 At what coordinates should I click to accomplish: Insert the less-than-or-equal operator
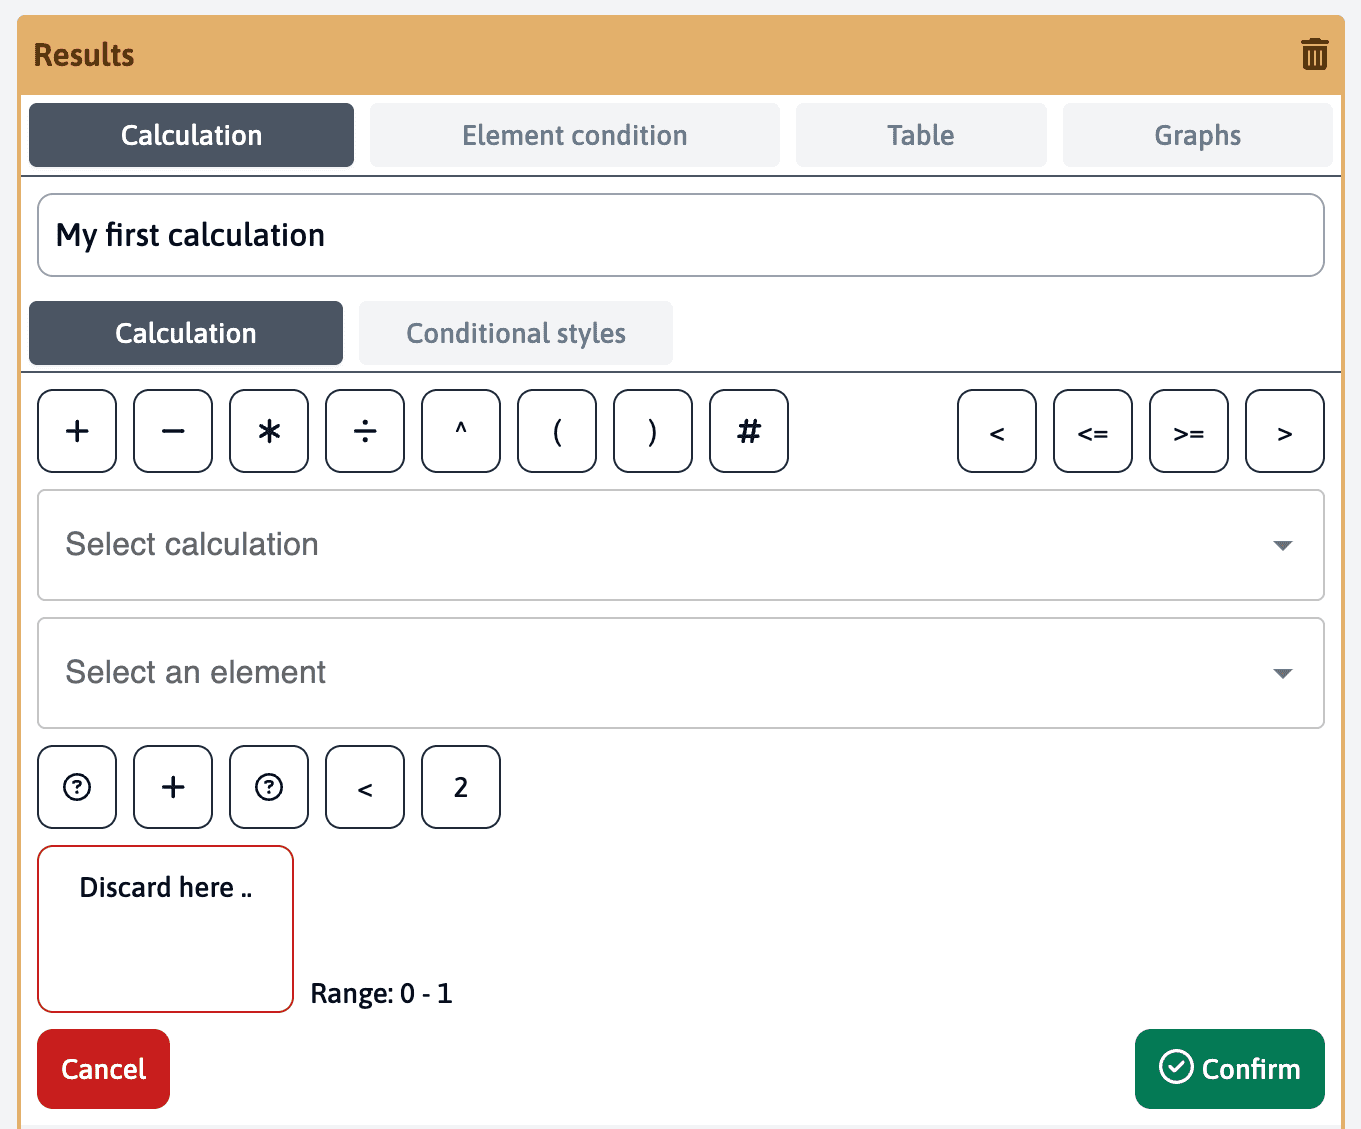tap(1093, 431)
